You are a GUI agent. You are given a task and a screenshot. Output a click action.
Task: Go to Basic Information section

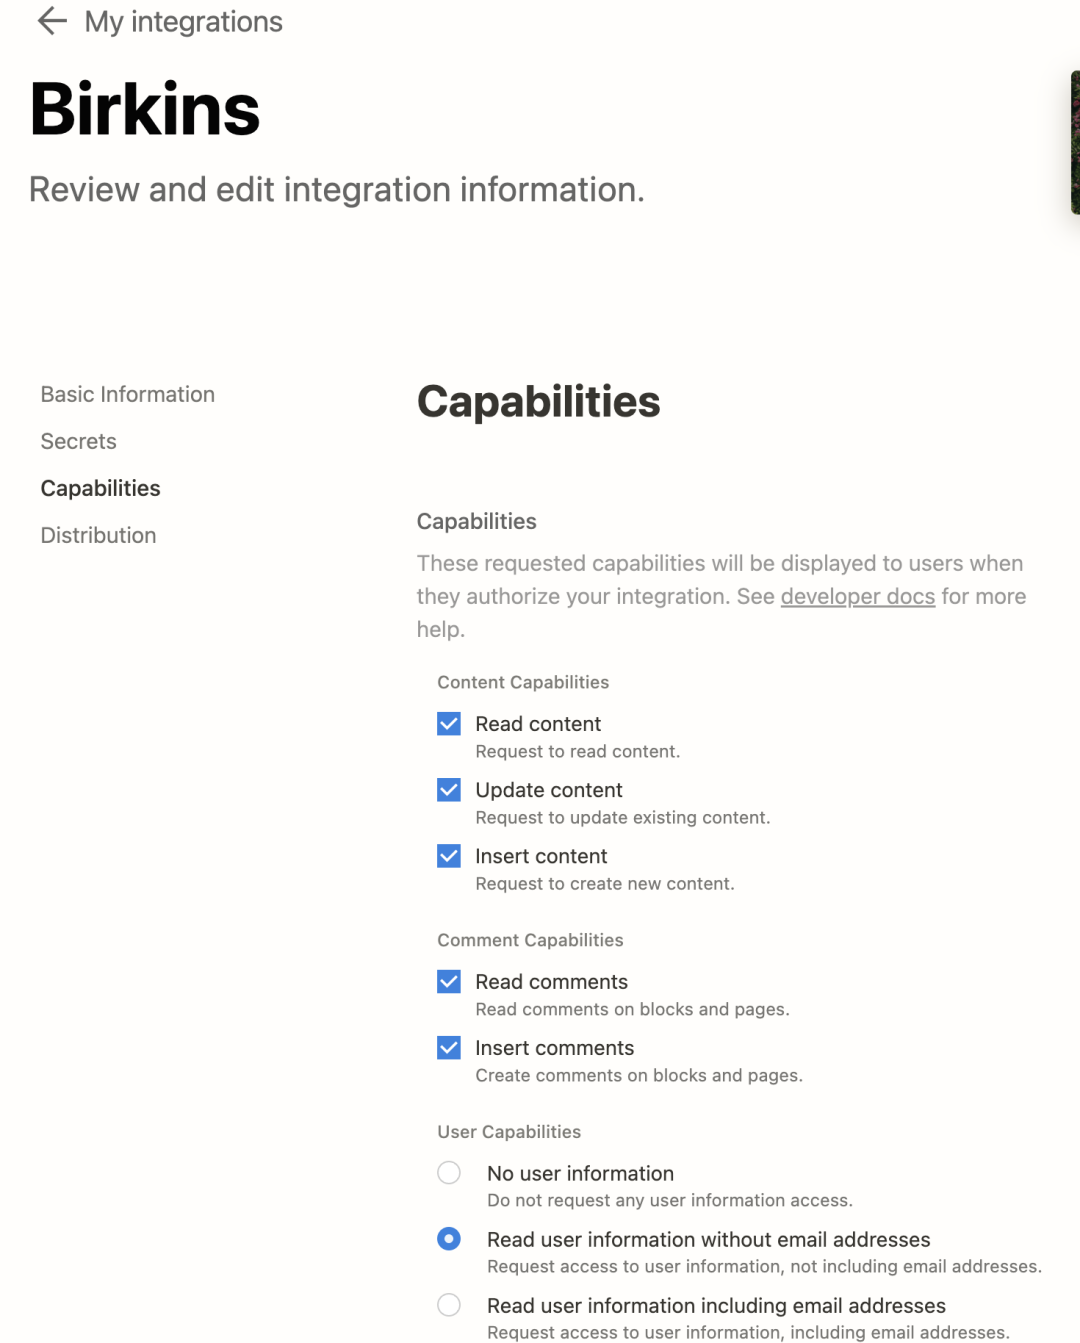(127, 394)
